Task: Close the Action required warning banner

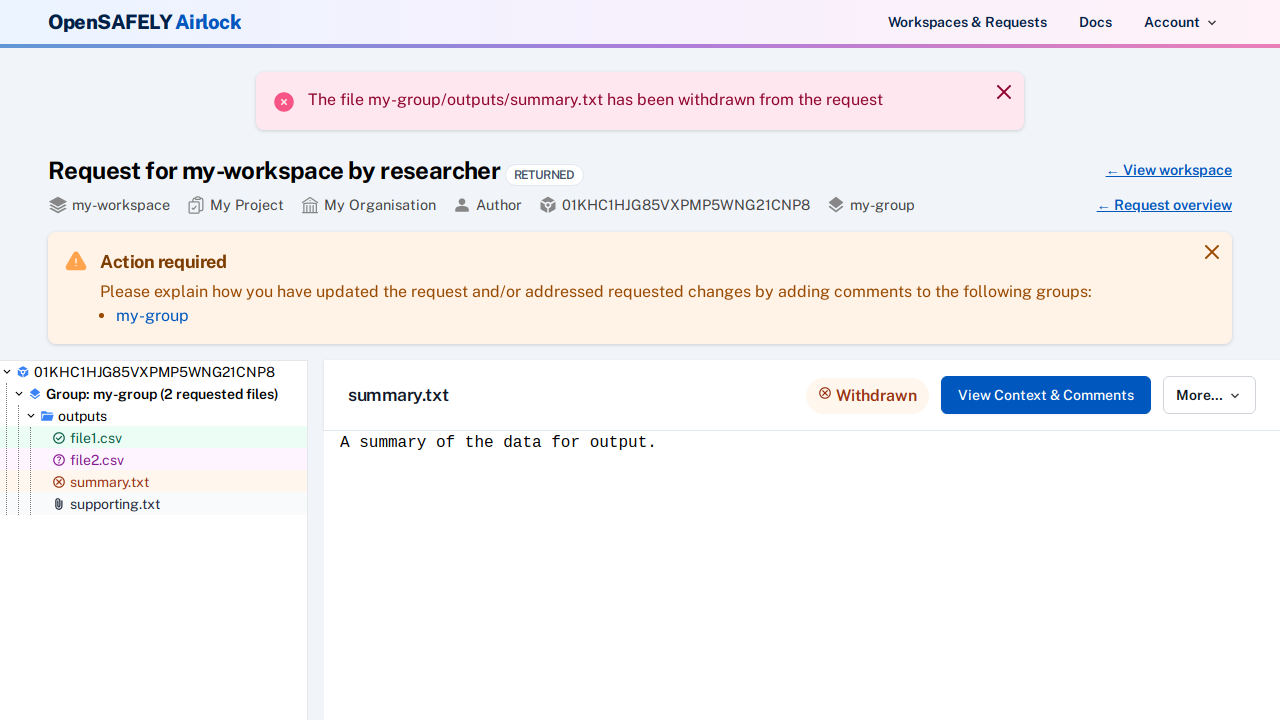Action: [1211, 252]
